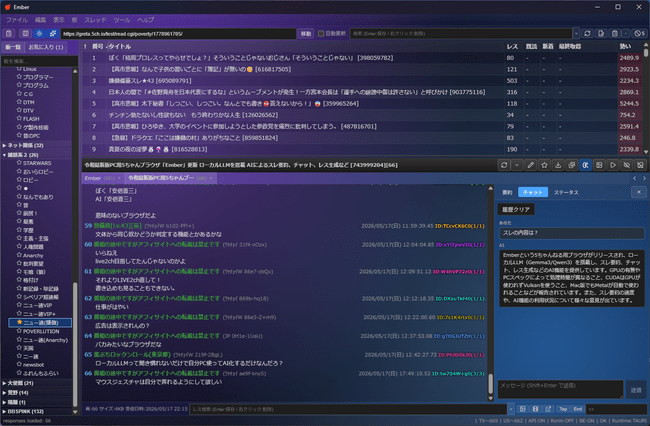
Task: Sort threads by the レス column header
Action: [512, 46]
